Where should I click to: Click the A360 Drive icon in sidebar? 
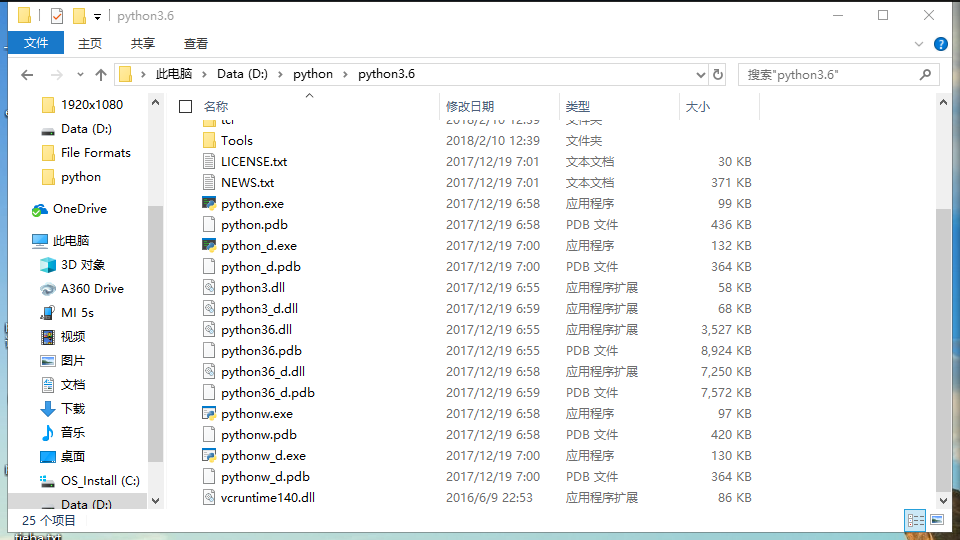(x=48, y=289)
